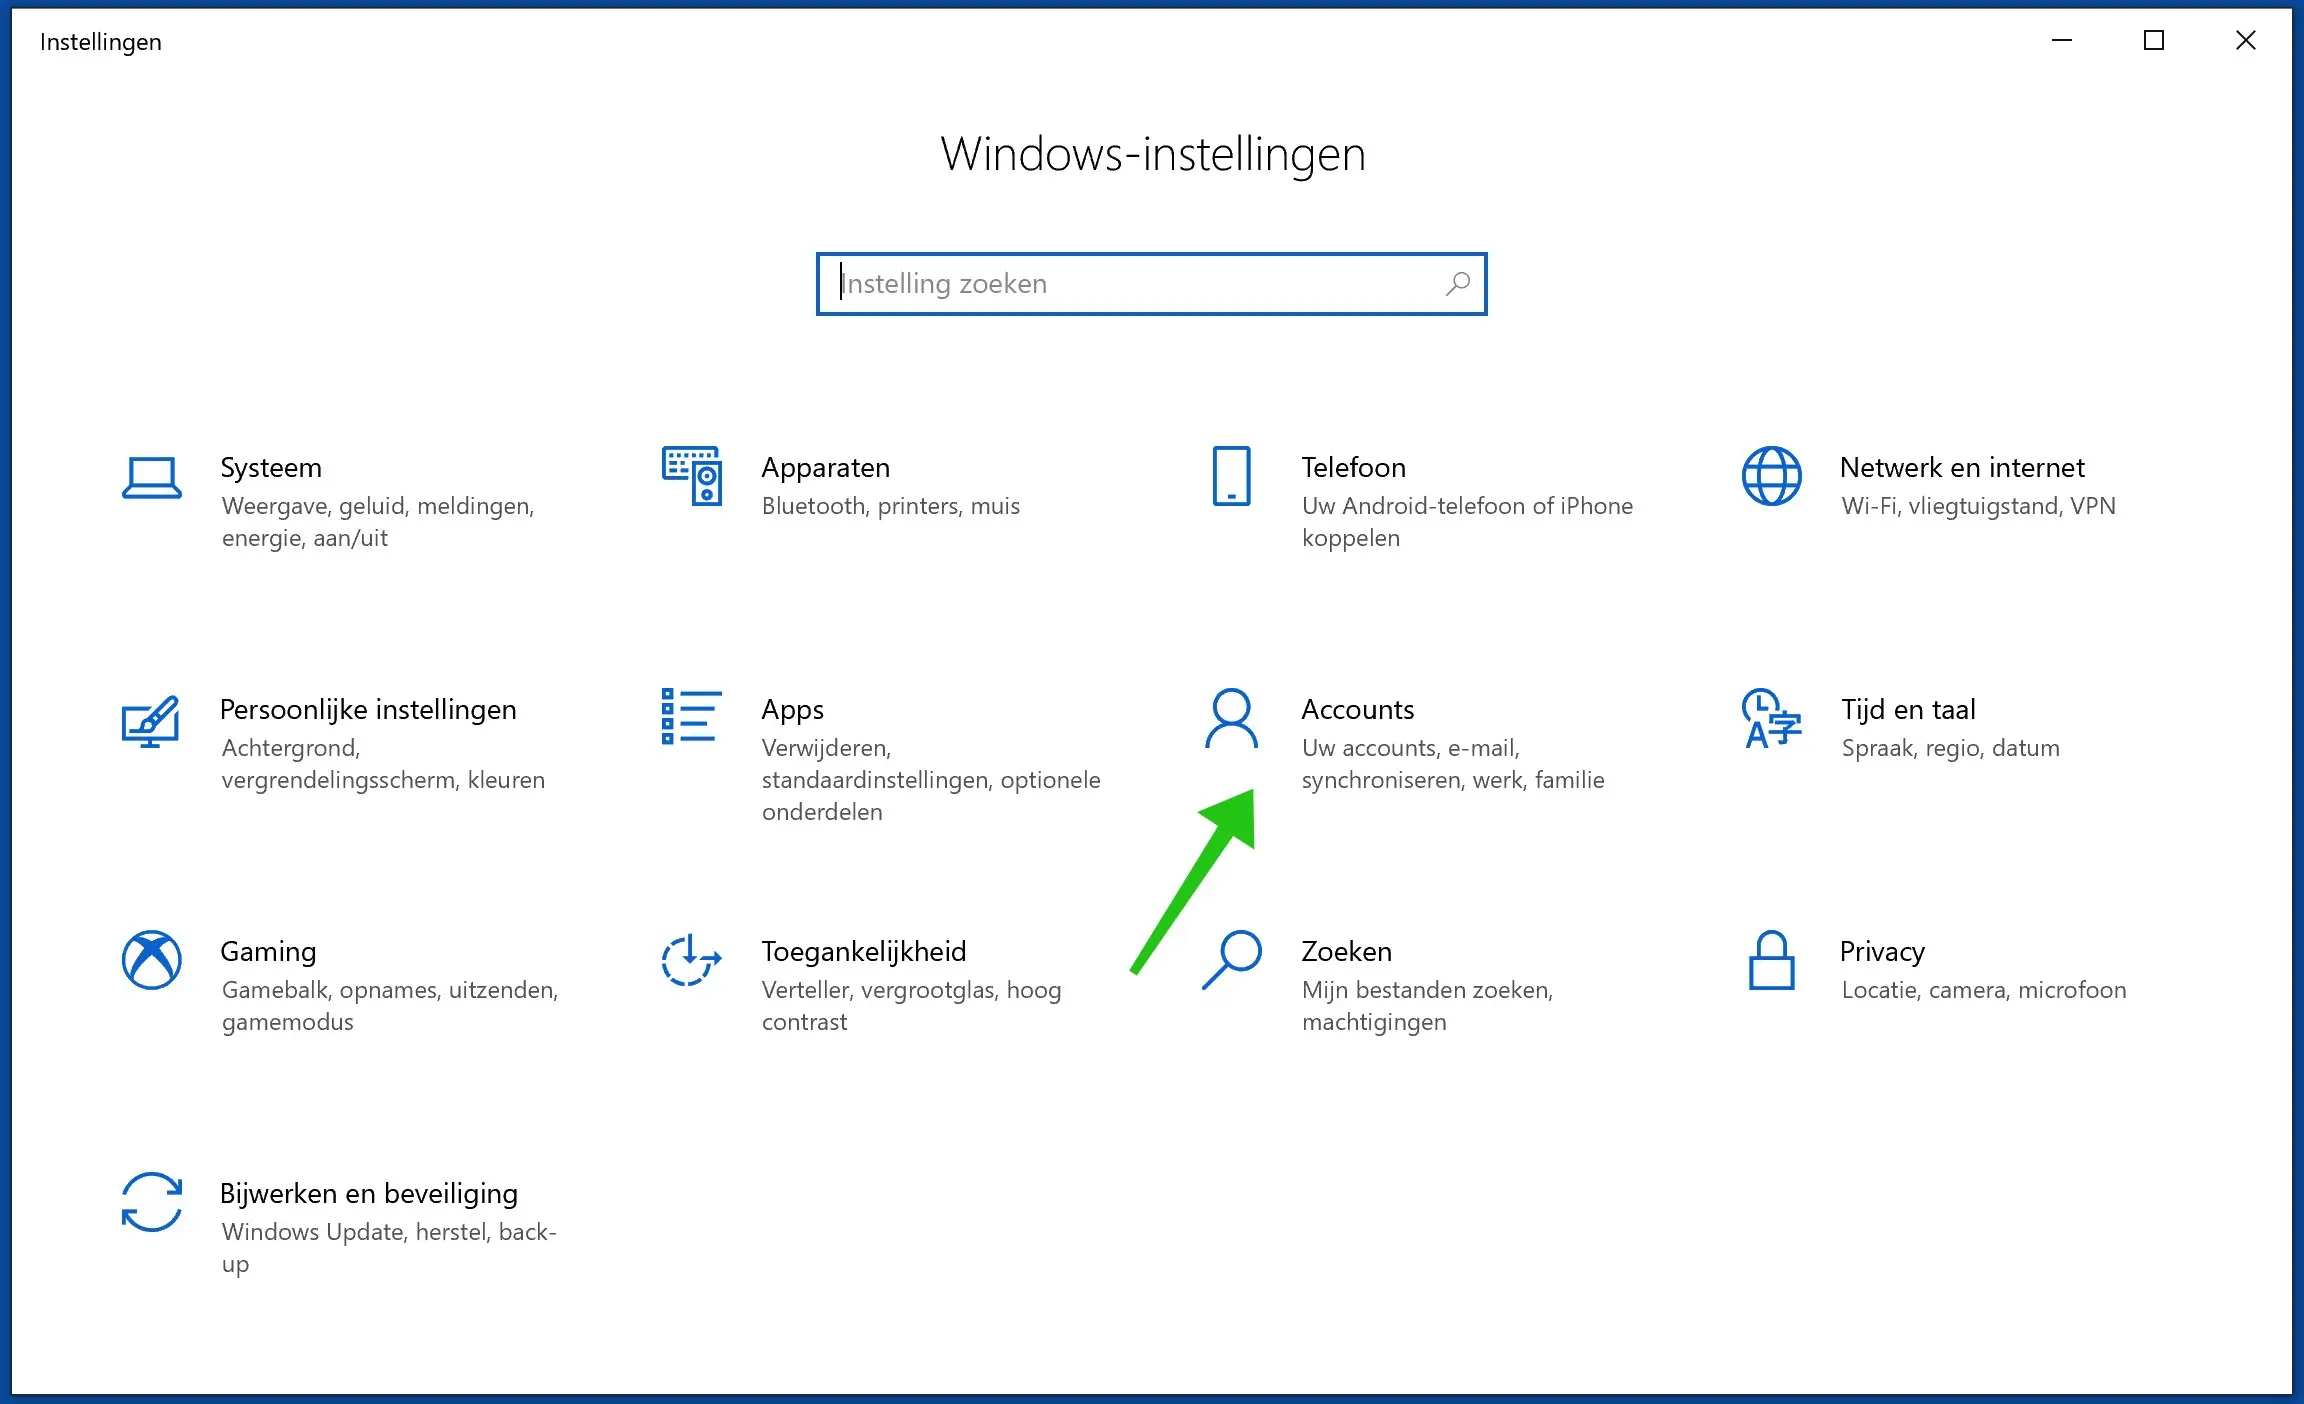Click the Apparaten keyboard and speaker icon

pos(691,476)
